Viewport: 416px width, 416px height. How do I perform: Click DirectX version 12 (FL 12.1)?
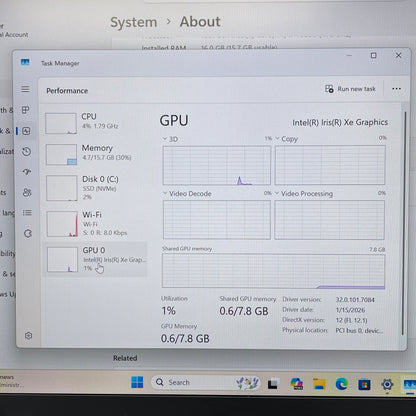tap(351, 320)
